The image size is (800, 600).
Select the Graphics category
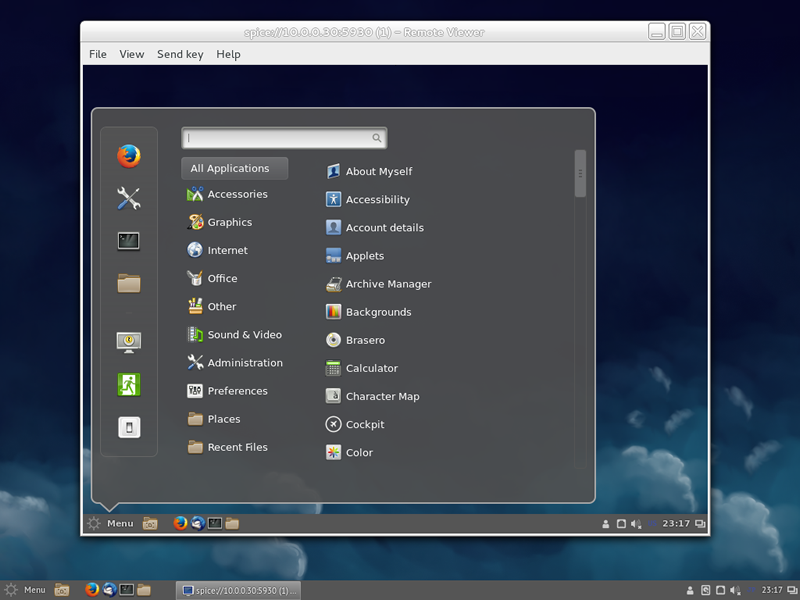220,222
